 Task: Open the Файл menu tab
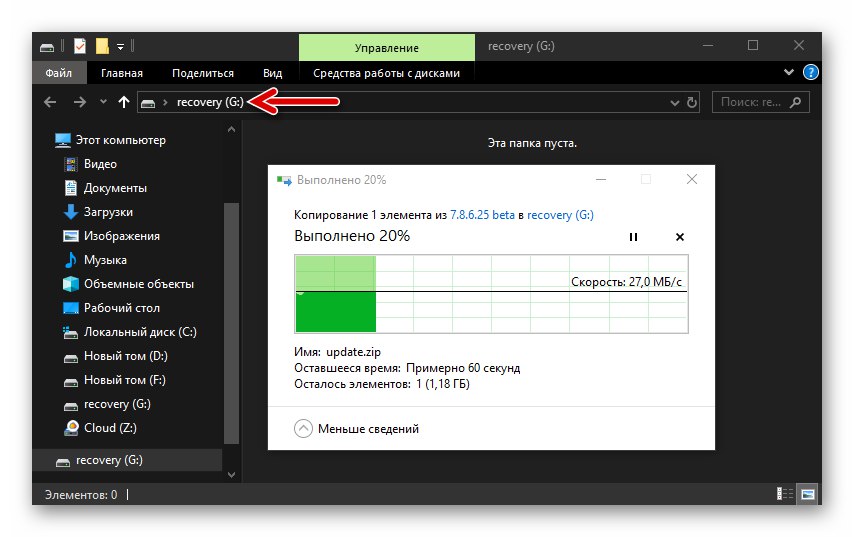[x=59, y=72]
